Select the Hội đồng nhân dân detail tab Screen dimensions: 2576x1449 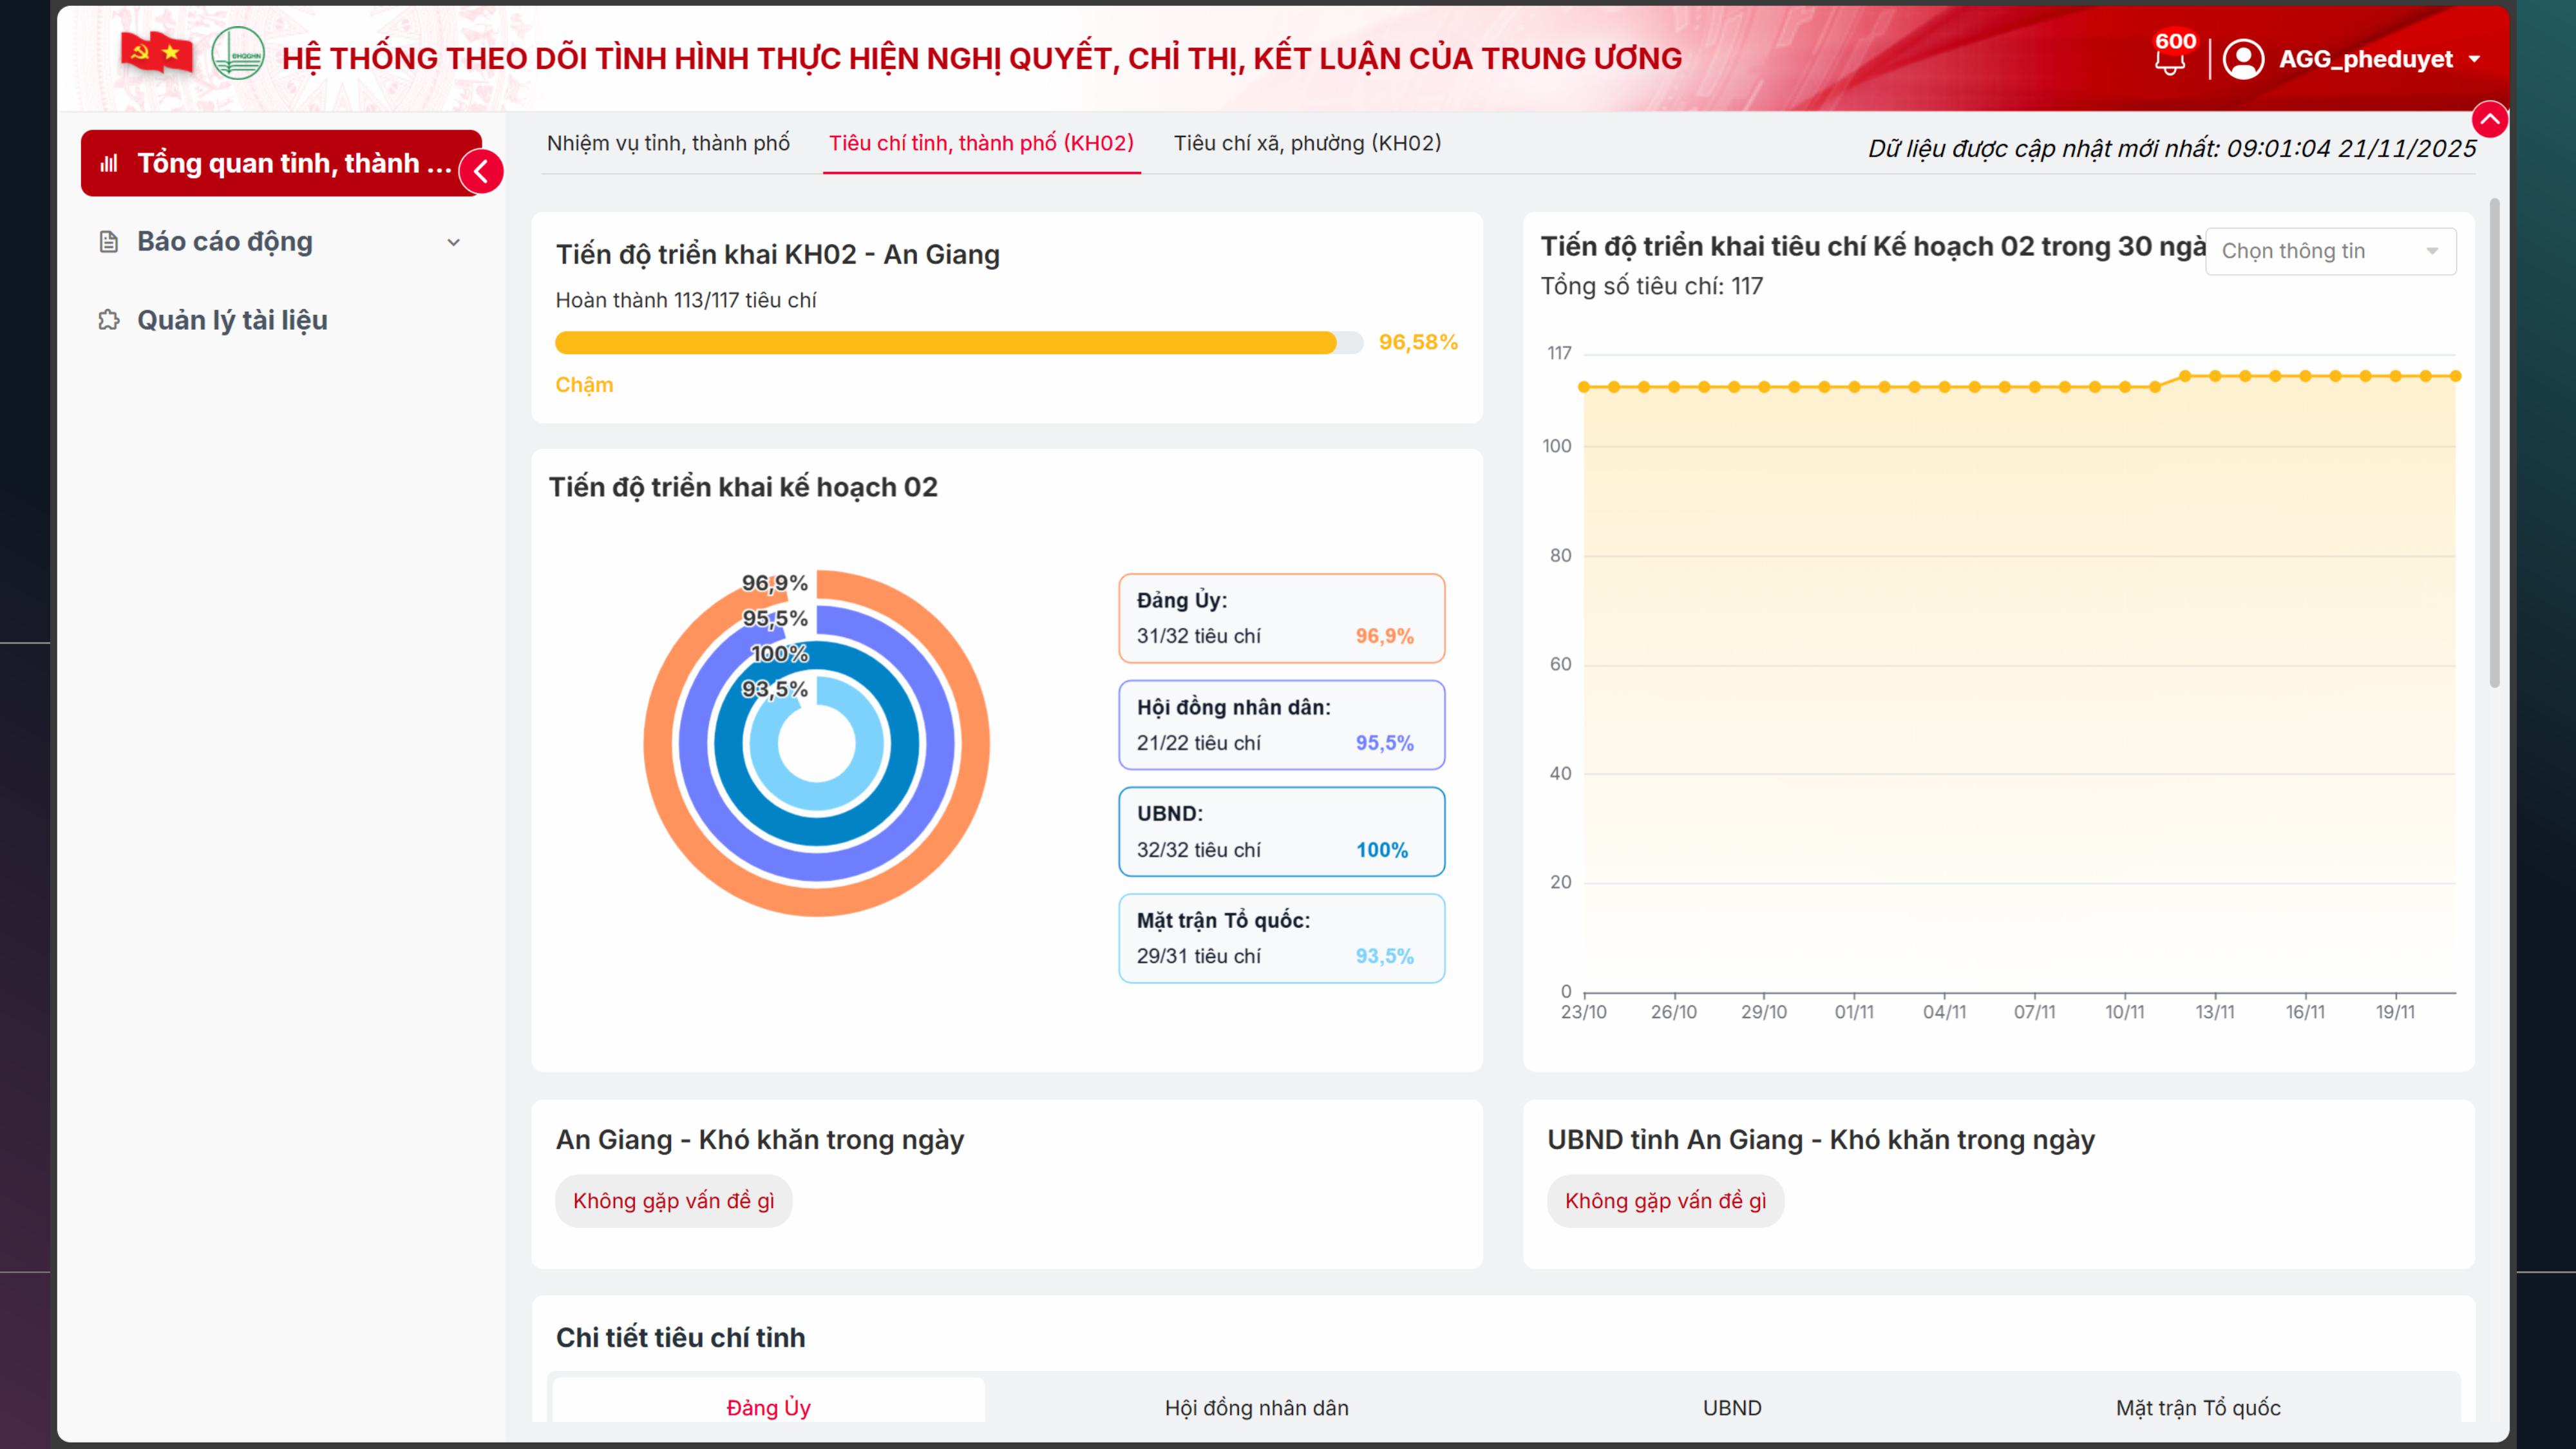click(x=1256, y=1407)
